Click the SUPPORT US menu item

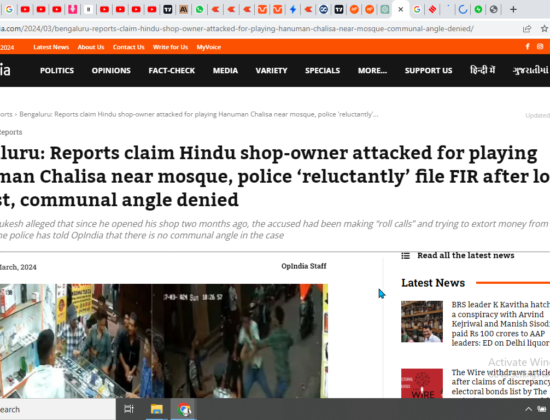[x=428, y=71]
